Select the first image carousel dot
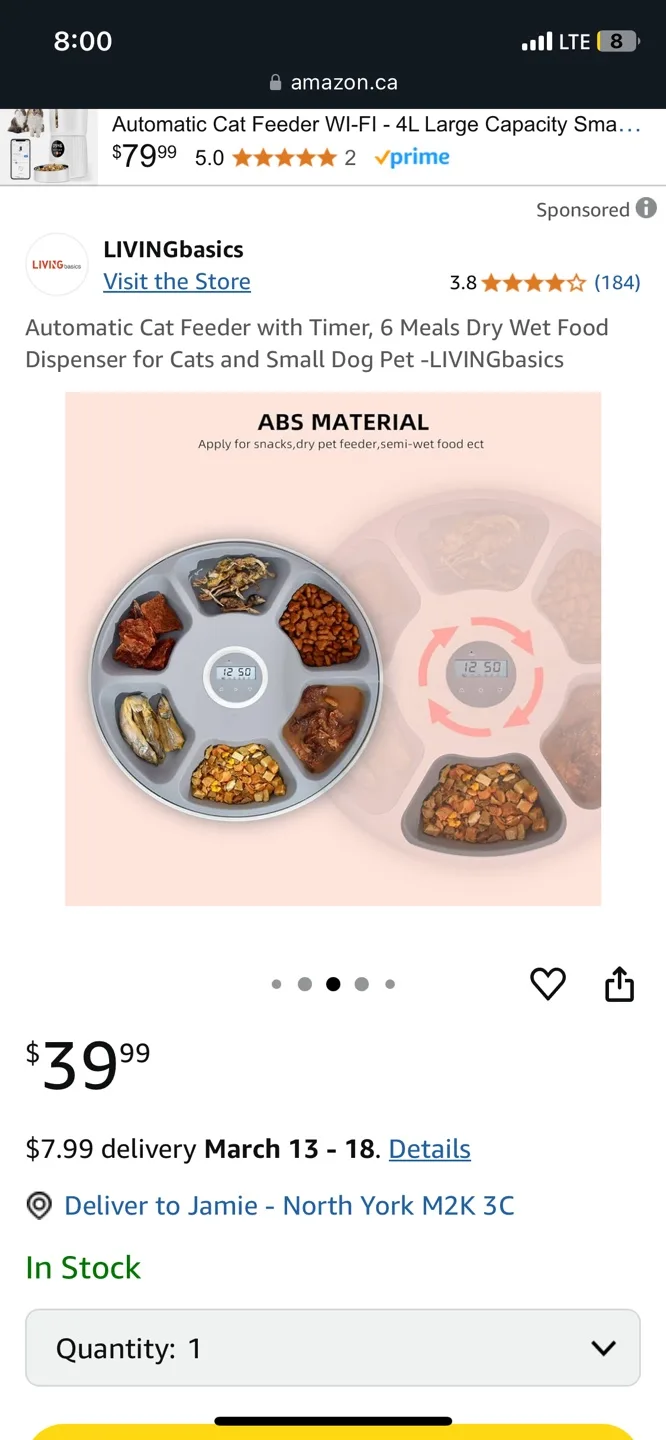666x1440 pixels. (276, 984)
